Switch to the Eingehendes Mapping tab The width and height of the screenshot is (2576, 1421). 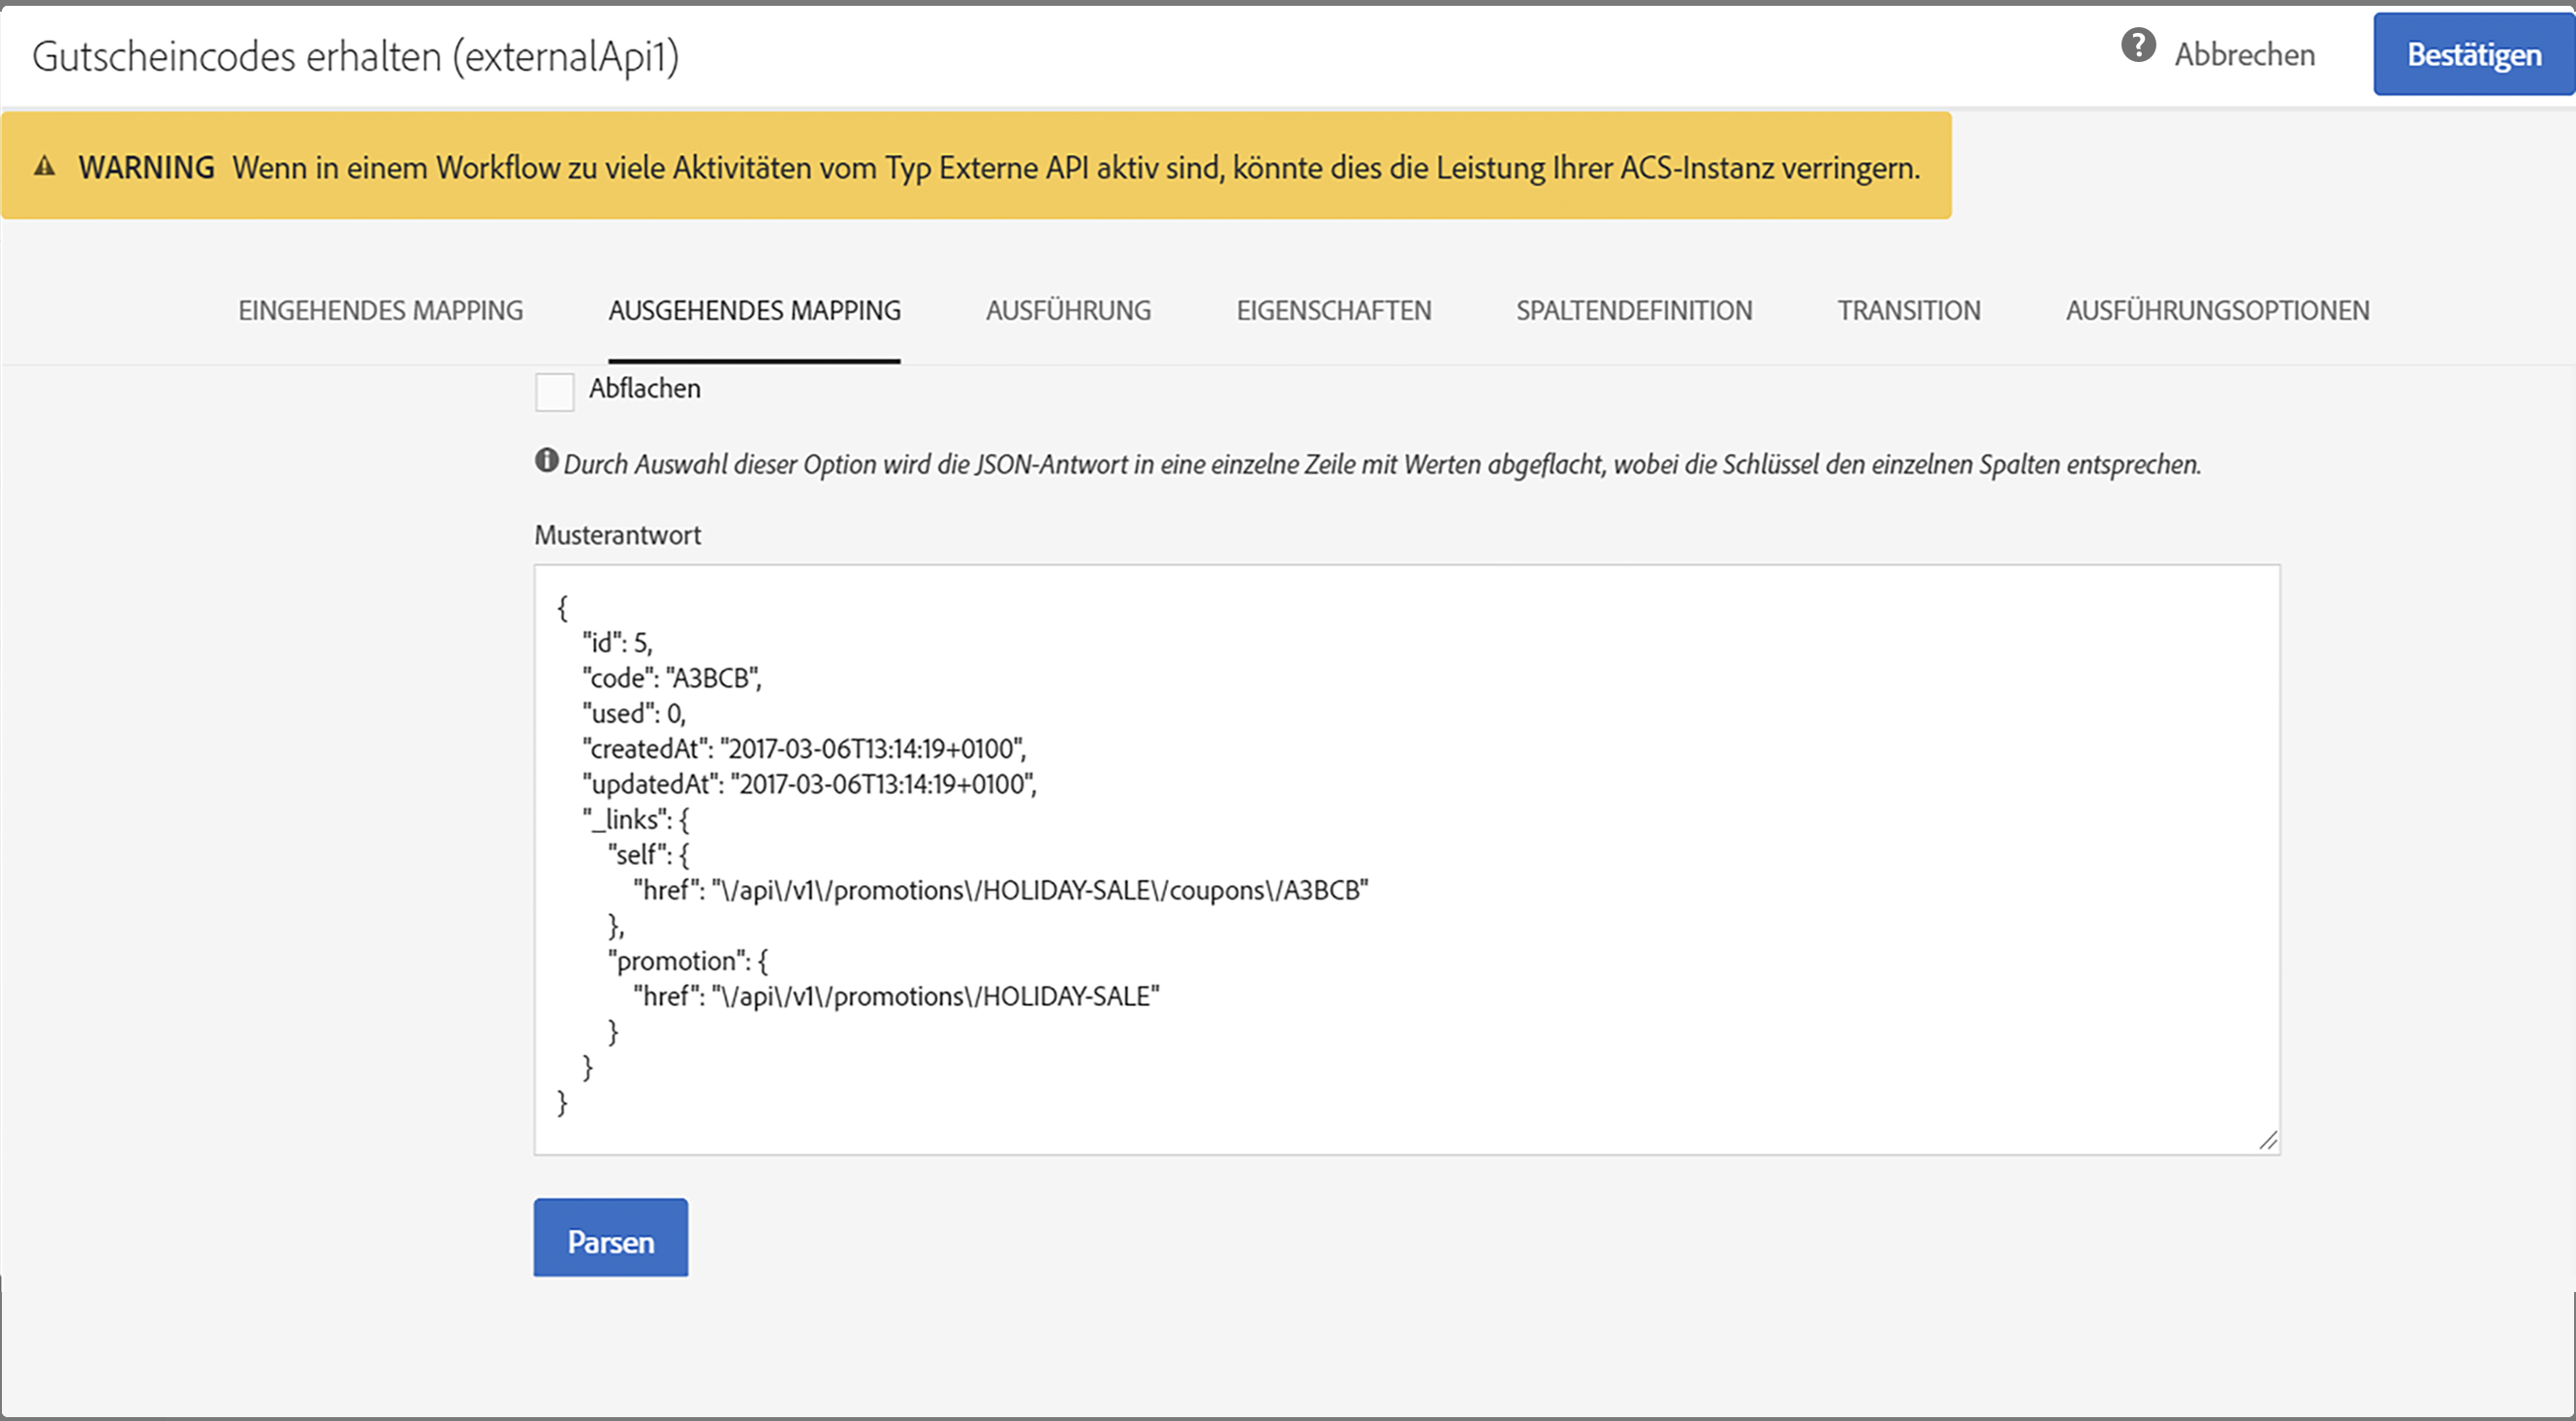click(380, 311)
